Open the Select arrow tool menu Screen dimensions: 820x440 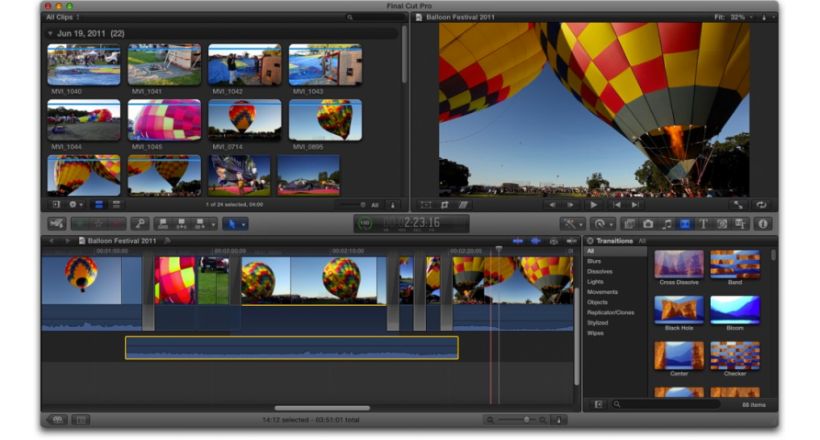[235, 224]
